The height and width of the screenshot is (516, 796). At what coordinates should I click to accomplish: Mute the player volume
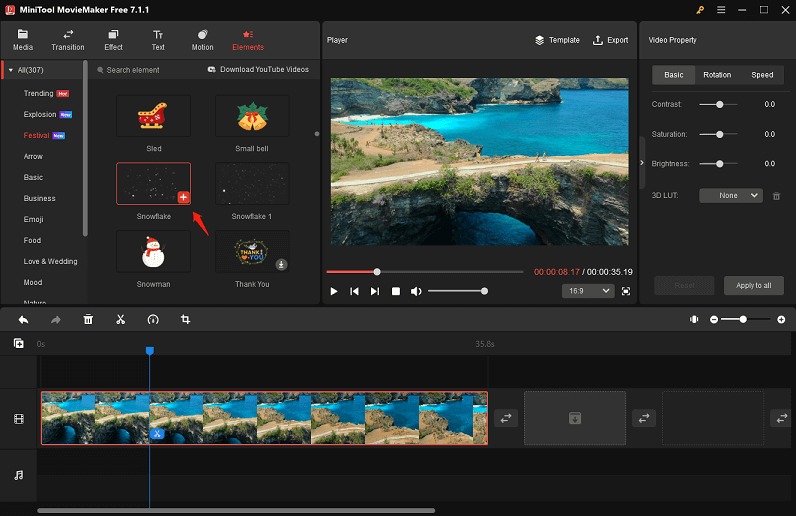(x=416, y=291)
